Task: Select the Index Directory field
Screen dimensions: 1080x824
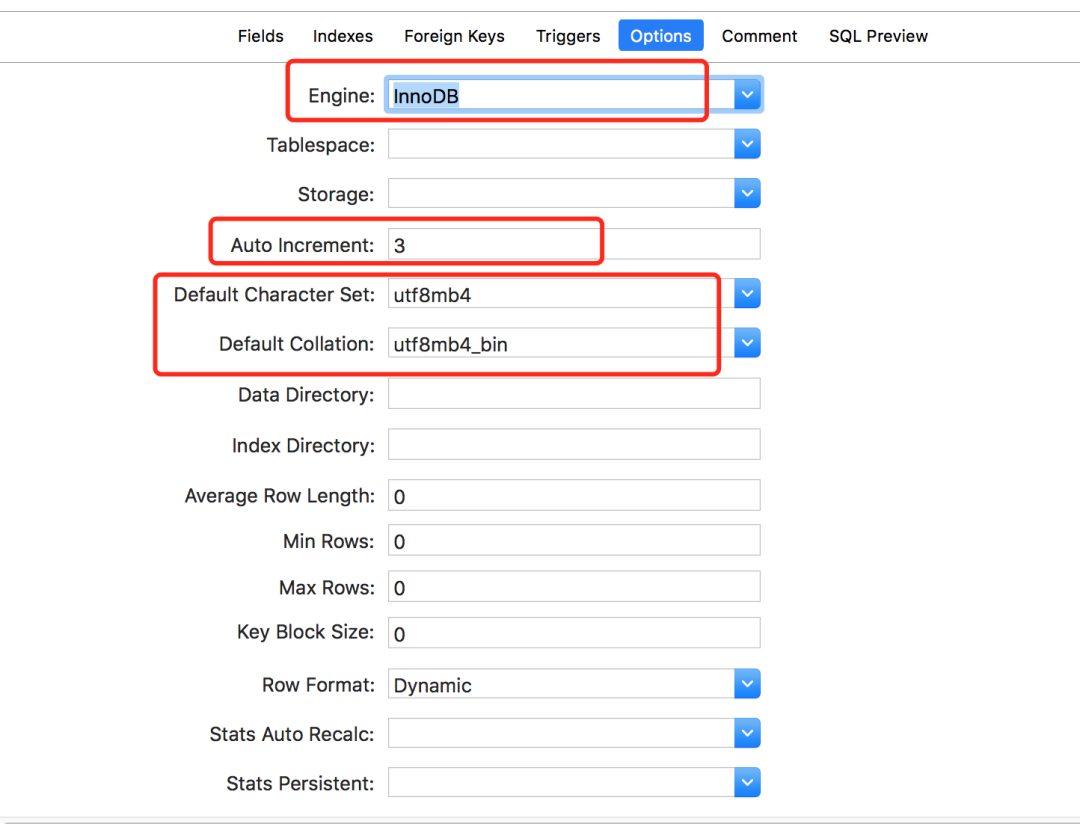Action: click(573, 444)
